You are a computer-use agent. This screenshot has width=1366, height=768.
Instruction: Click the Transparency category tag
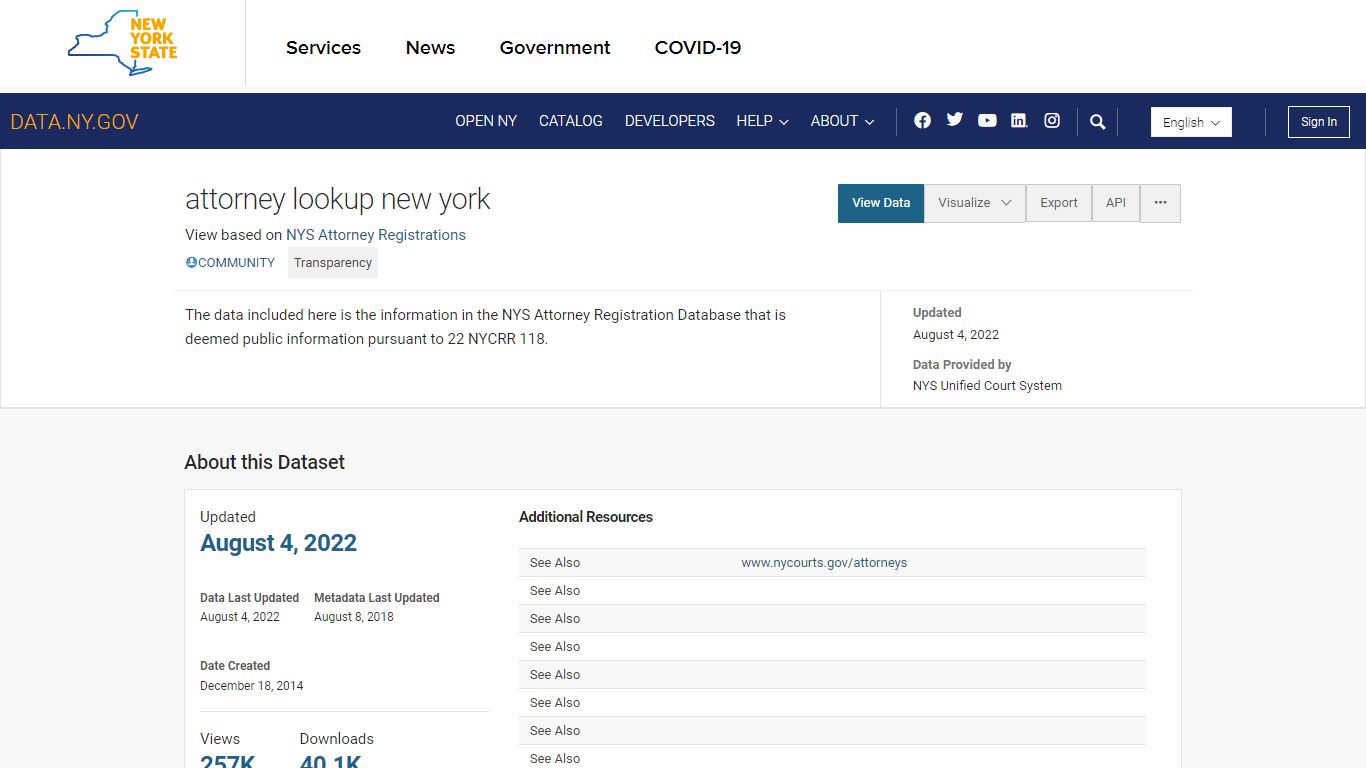tap(333, 263)
